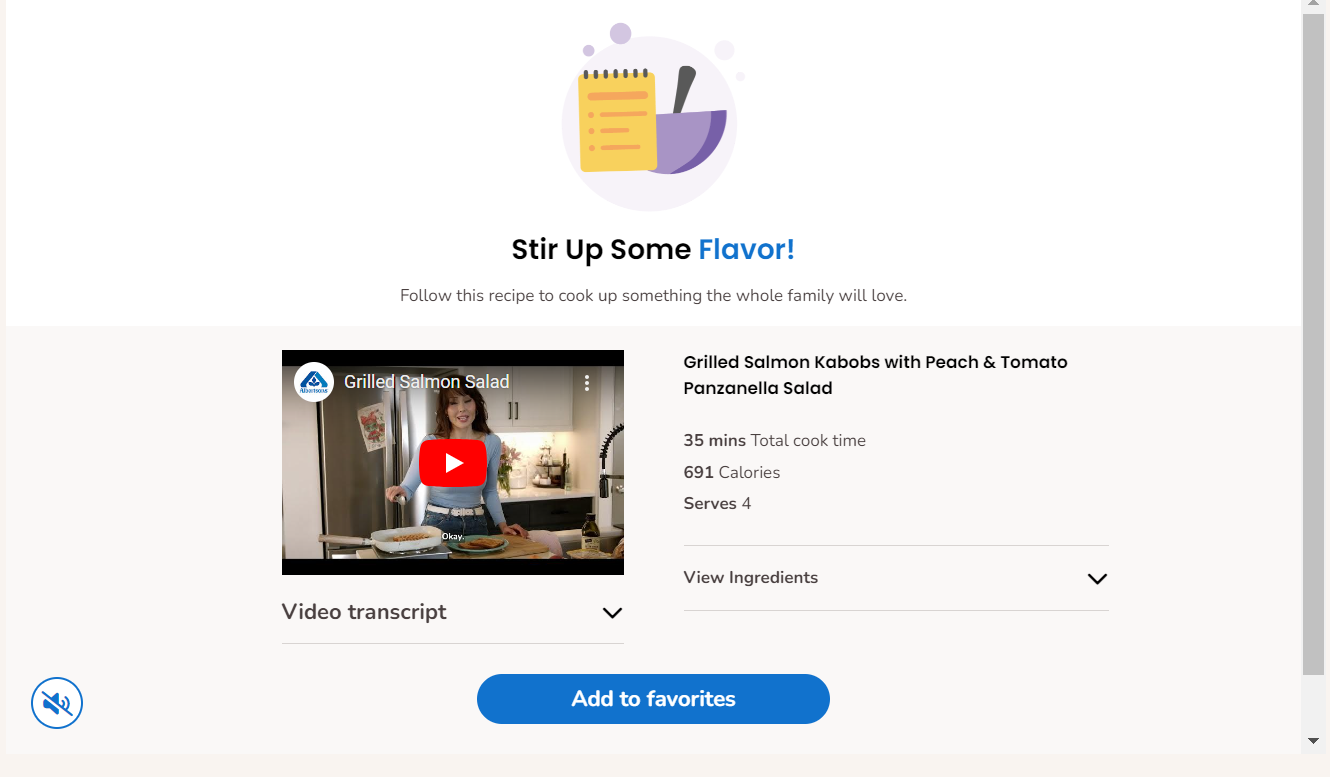
Task: Expand the Video transcript chevron arrow
Action: (x=612, y=613)
